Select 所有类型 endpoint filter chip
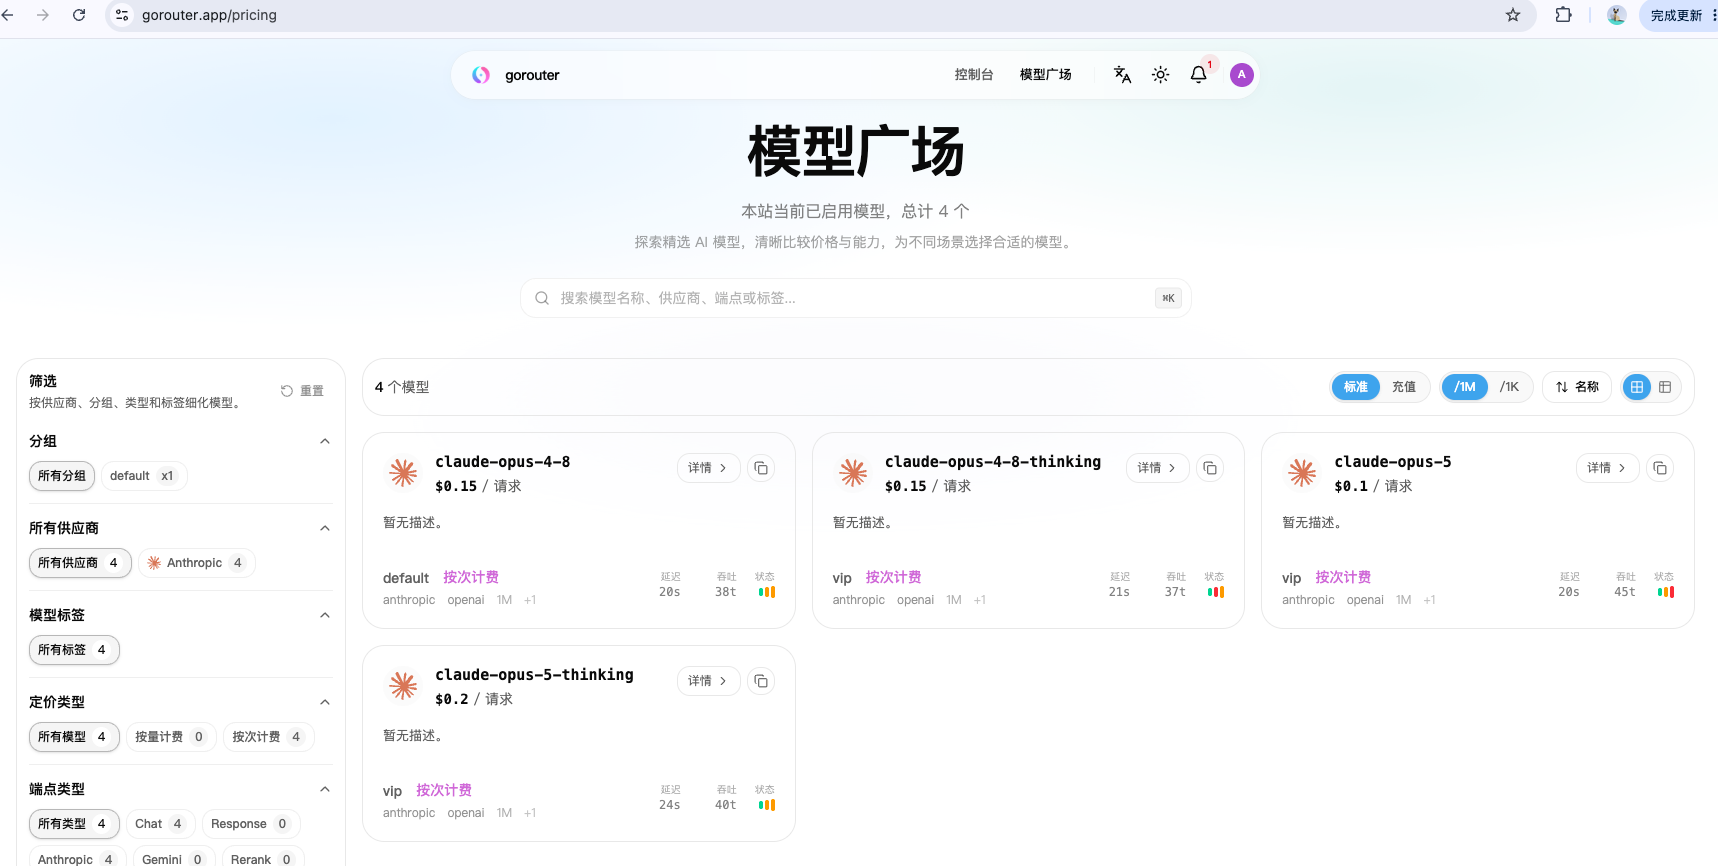The height and width of the screenshot is (866, 1718). (74, 824)
